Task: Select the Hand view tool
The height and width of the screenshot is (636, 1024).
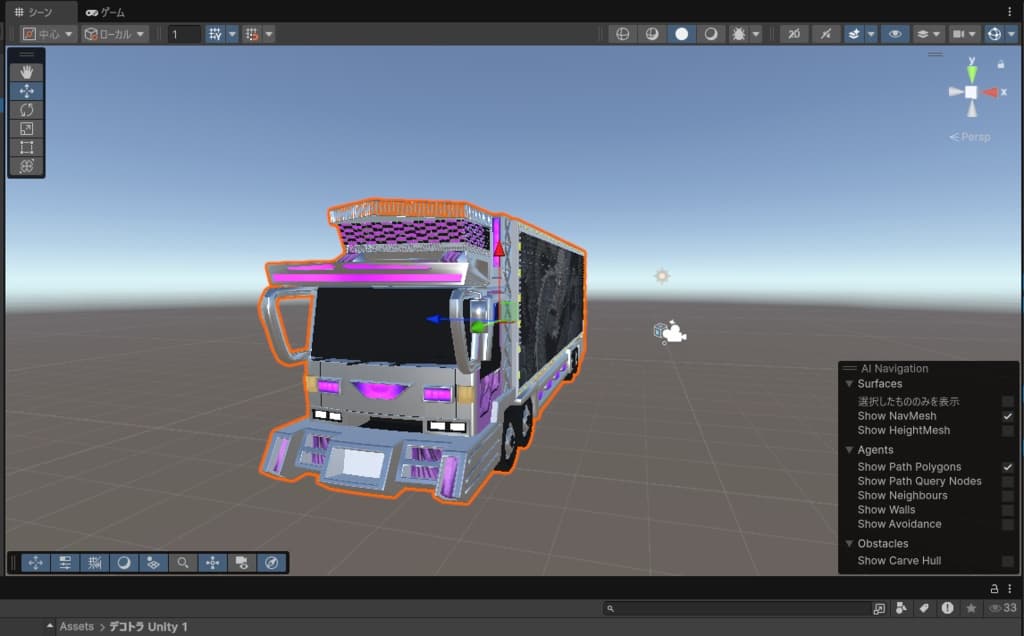Action: click(26, 72)
